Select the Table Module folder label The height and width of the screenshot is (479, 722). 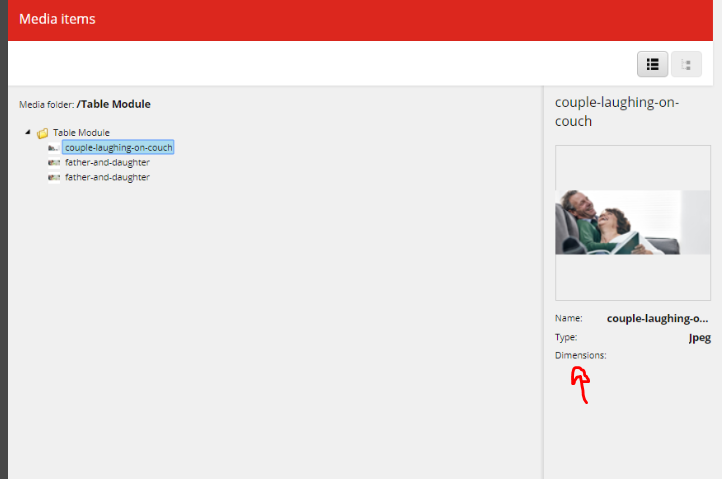pos(81,133)
